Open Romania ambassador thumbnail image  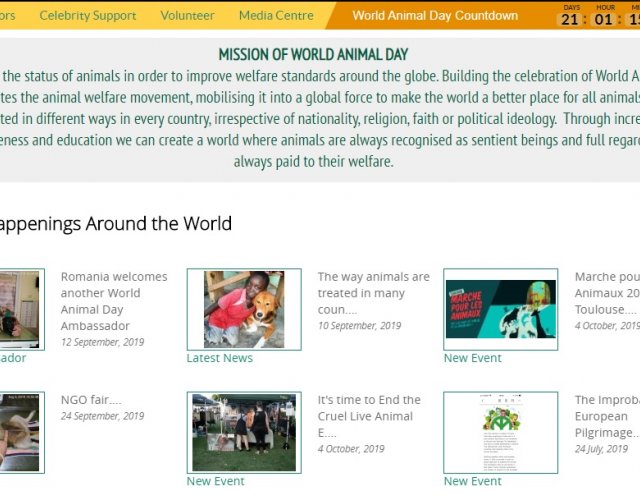pos(22,309)
